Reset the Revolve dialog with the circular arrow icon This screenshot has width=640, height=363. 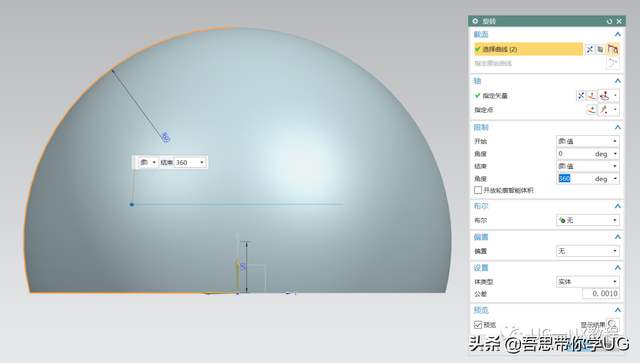click(x=609, y=21)
